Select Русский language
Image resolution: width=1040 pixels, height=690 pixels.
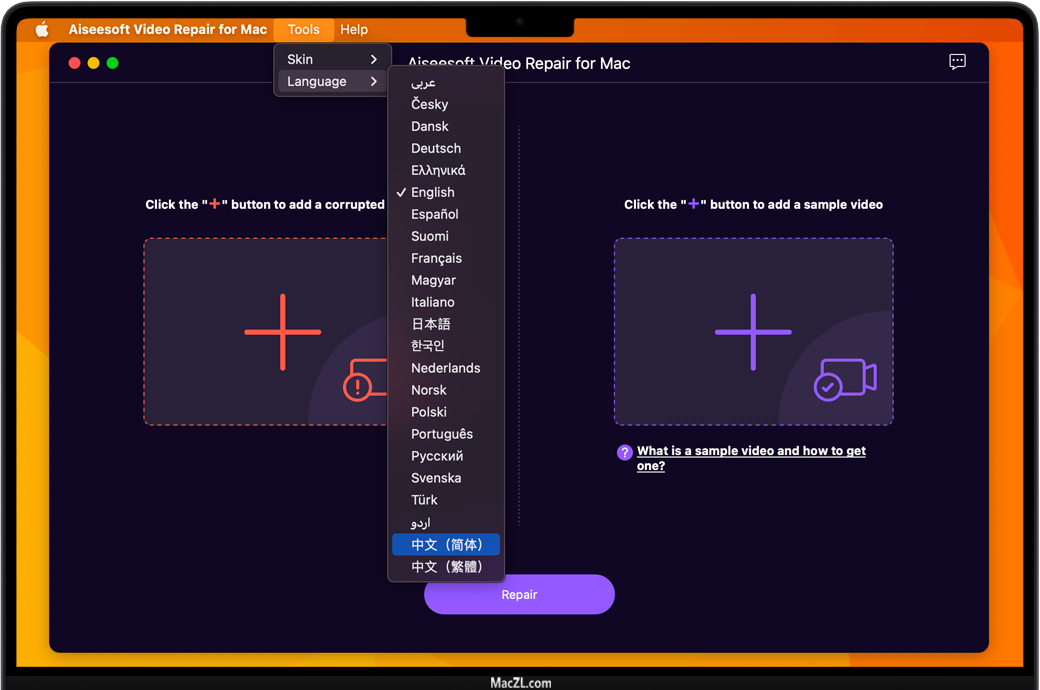pyautogui.click(x=446, y=456)
